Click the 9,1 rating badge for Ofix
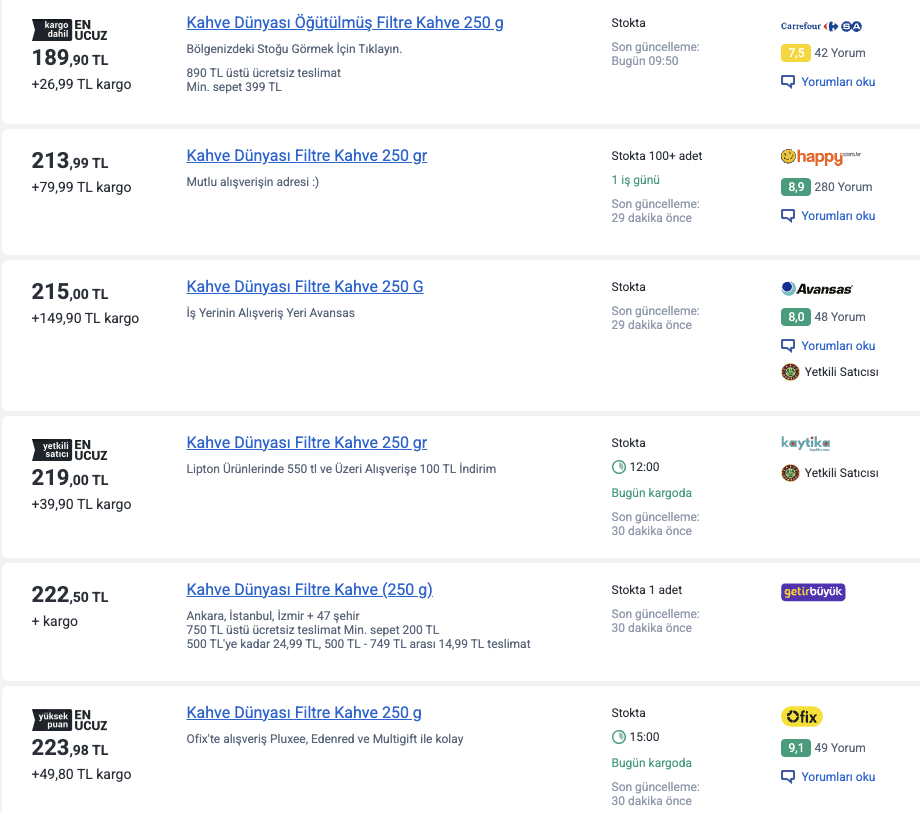This screenshot has height=813, width=920. pos(795,748)
